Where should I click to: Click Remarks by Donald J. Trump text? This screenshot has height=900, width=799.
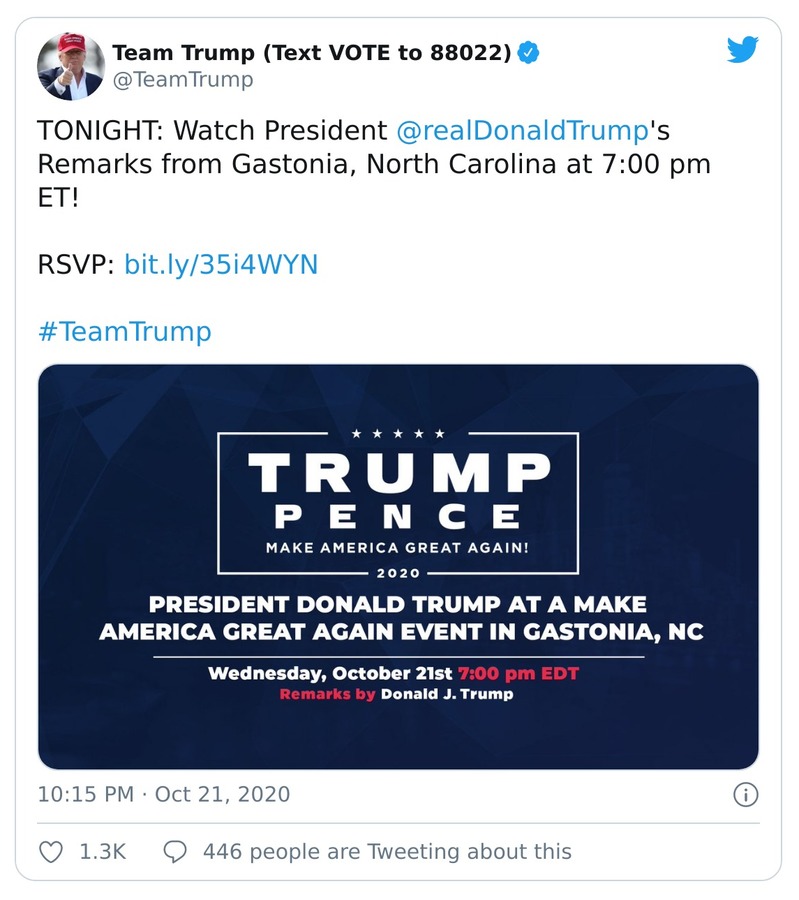[x=396, y=694]
